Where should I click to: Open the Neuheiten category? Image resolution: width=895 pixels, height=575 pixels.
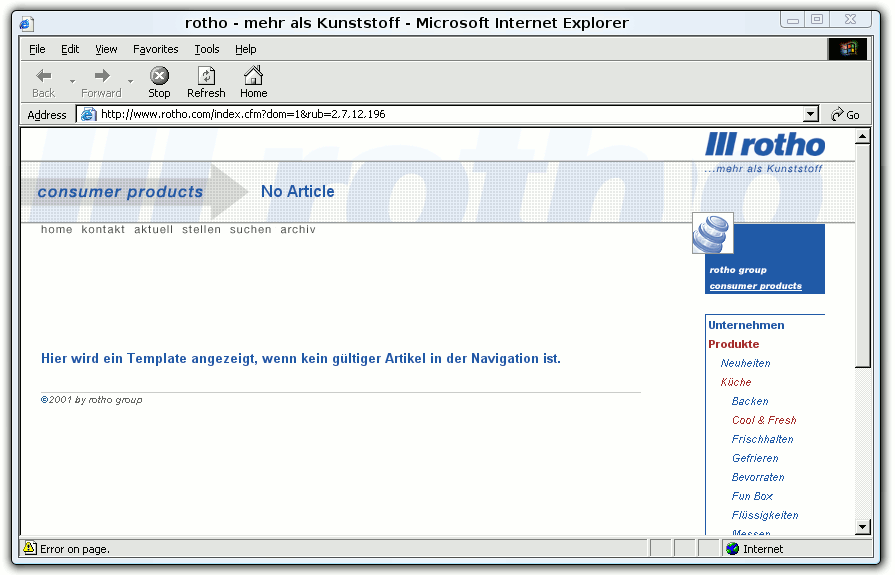click(x=745, y=363)
